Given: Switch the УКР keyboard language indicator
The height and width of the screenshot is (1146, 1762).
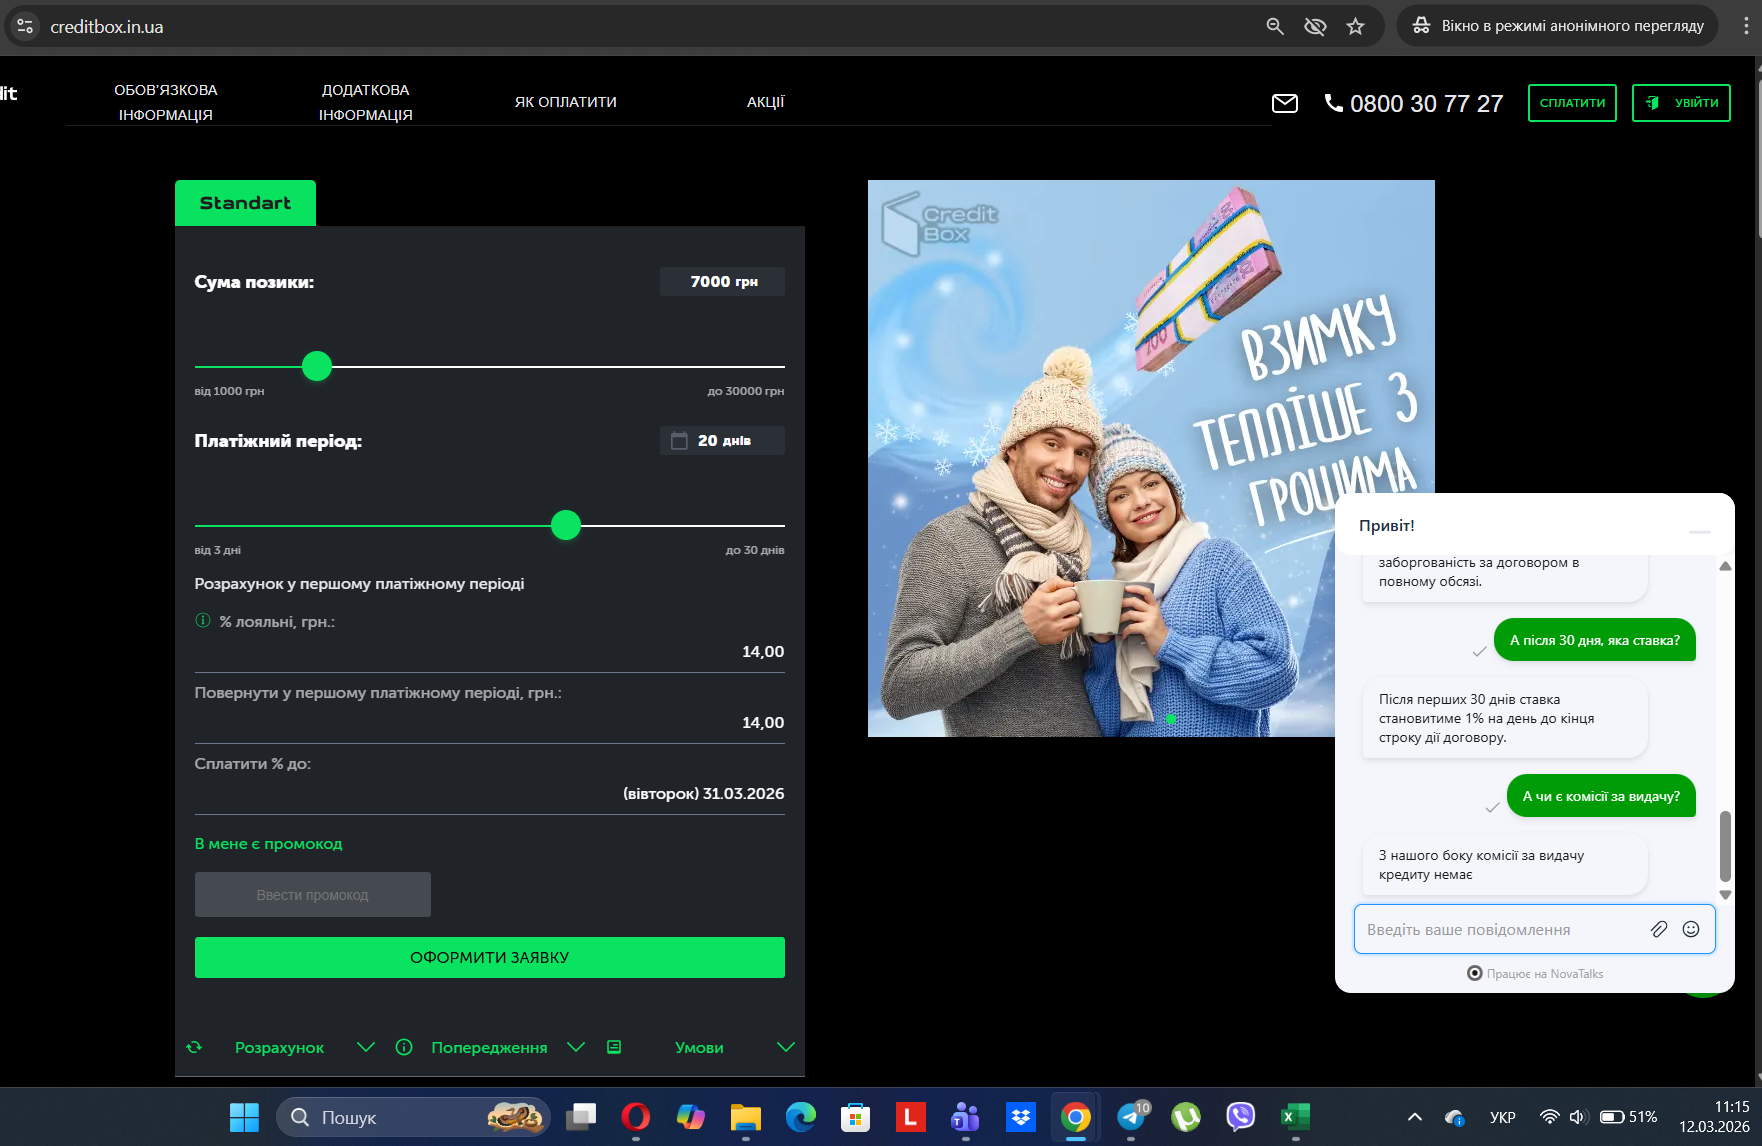Looking at the screenshot, I should click(1502, 1117).
